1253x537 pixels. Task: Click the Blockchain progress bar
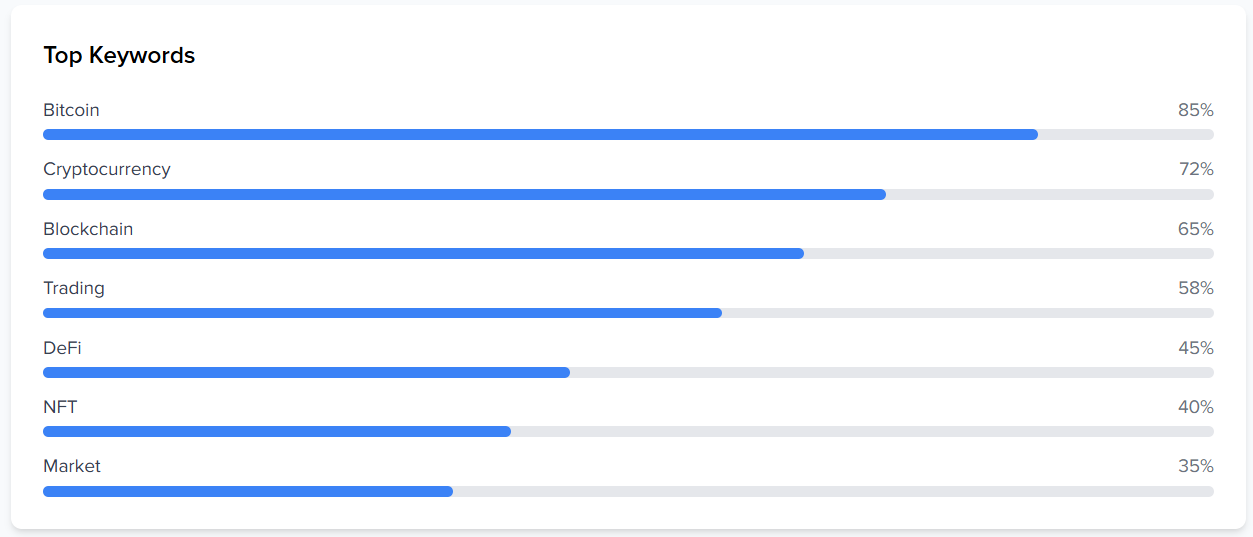[x=628, y=253]
